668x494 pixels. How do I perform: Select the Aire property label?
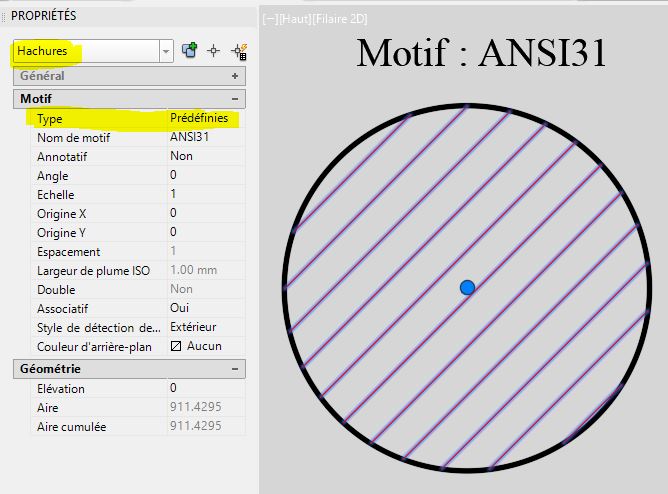point(48,408)
